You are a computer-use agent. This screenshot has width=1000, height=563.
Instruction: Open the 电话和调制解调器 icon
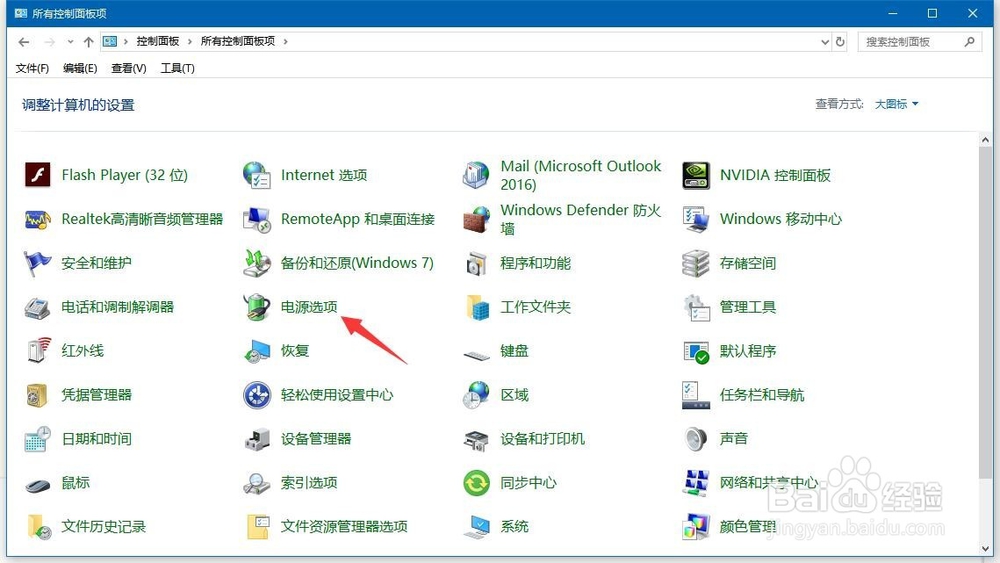(x=38, y=307)
